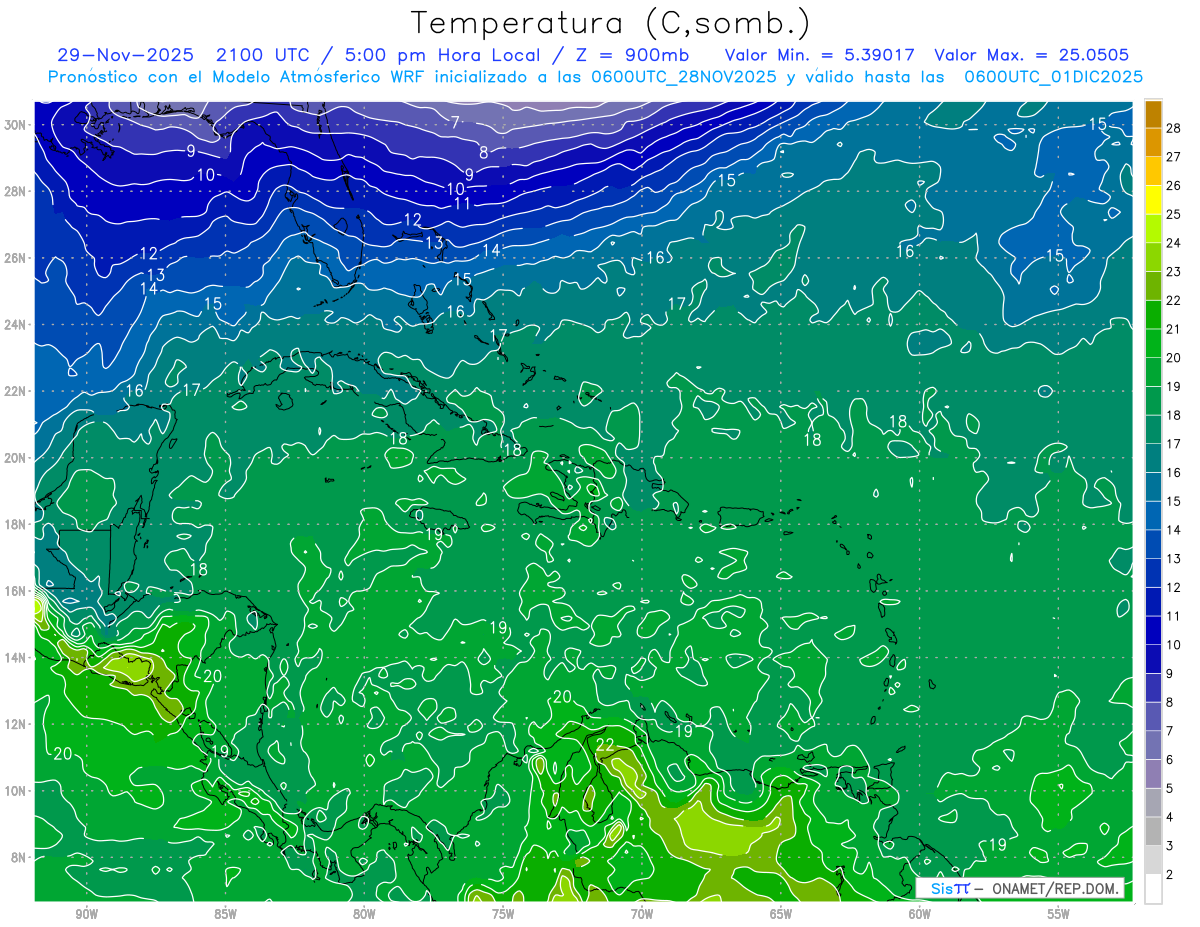Click the "75W" longitude label
The width and height of the screenshot is (1200, 927).
point(503,914)
